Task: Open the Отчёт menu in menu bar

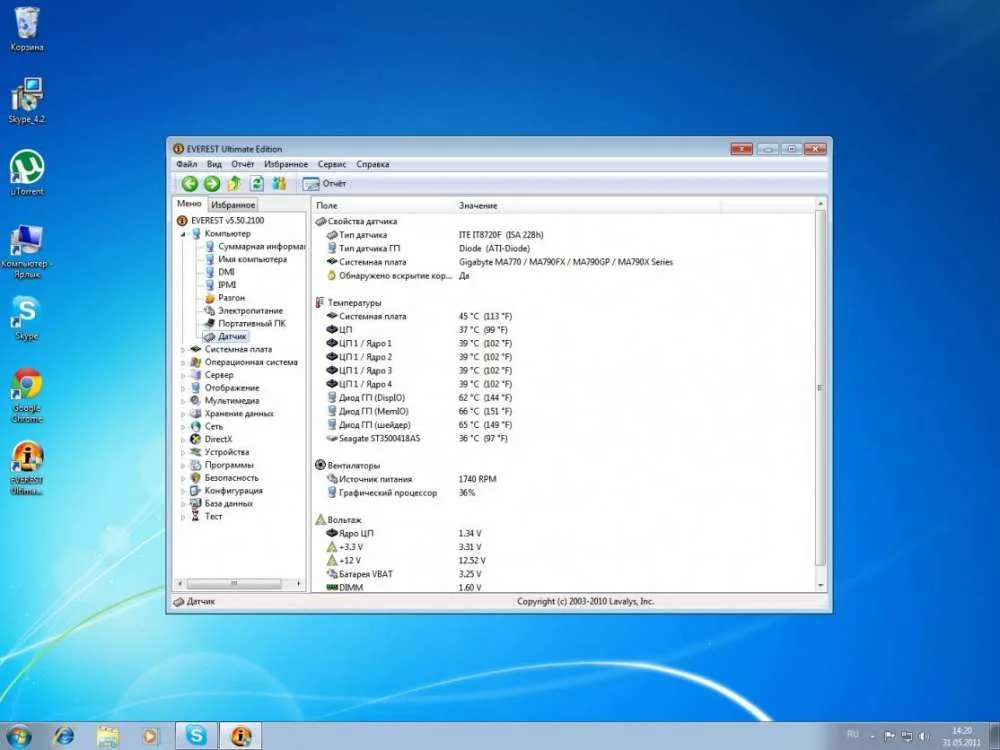Action: point(242,164)
